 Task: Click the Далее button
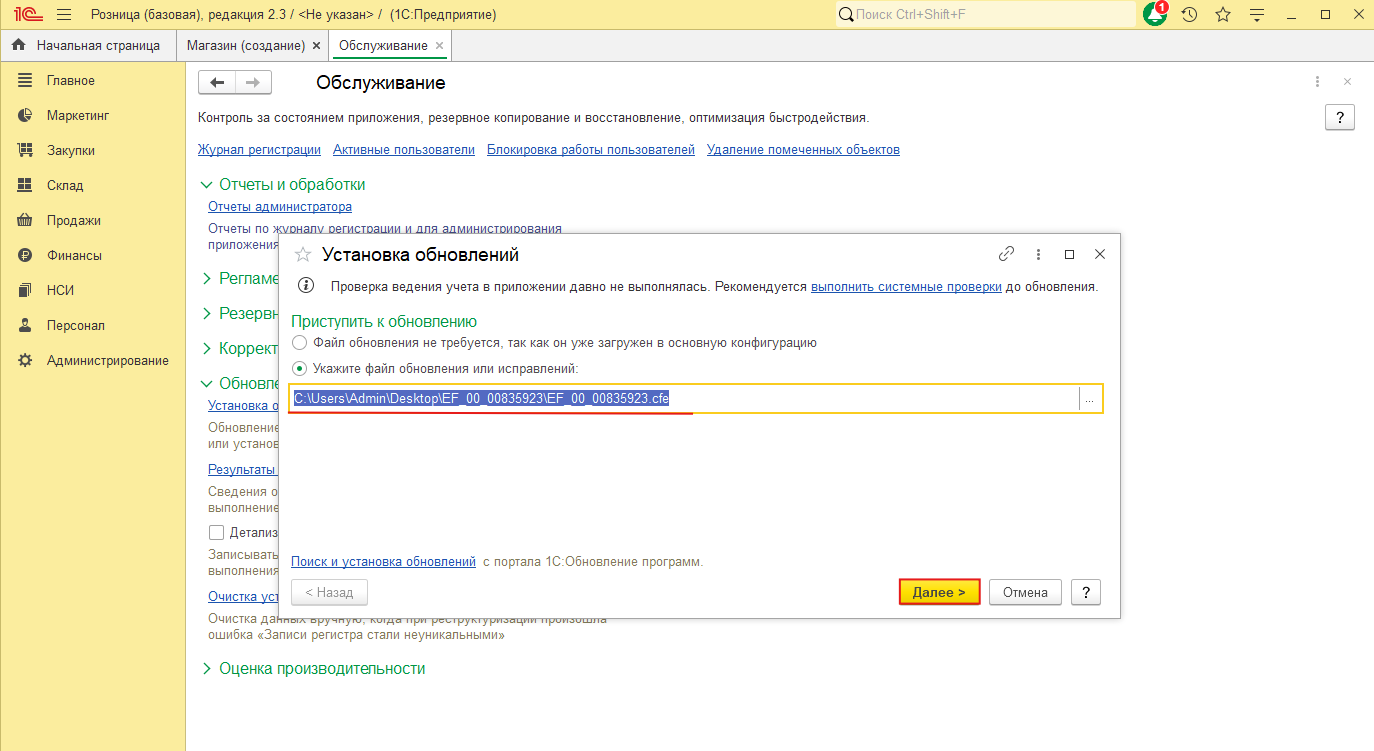pyautogui.click(x=939, y=592)
